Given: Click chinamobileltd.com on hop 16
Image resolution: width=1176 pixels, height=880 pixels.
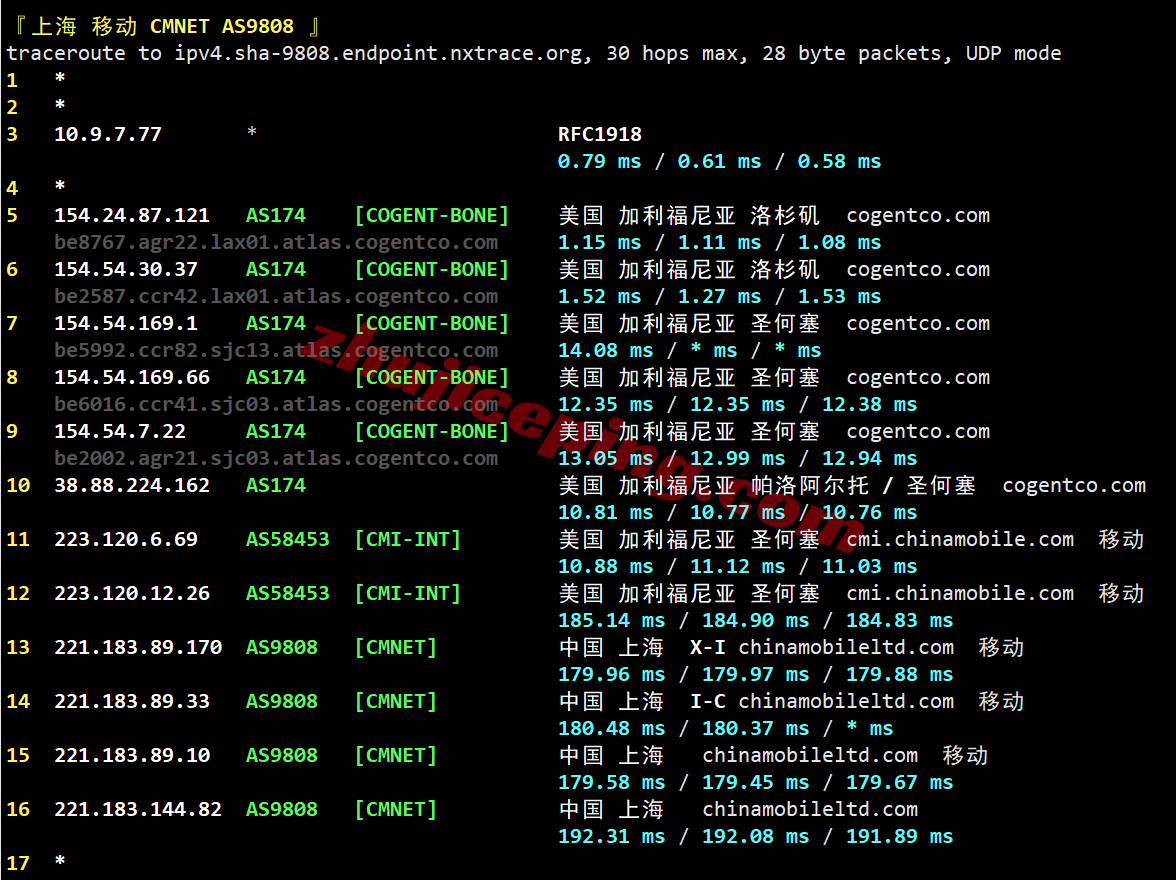Looking at the screenshot, I should tap(810, 809).
